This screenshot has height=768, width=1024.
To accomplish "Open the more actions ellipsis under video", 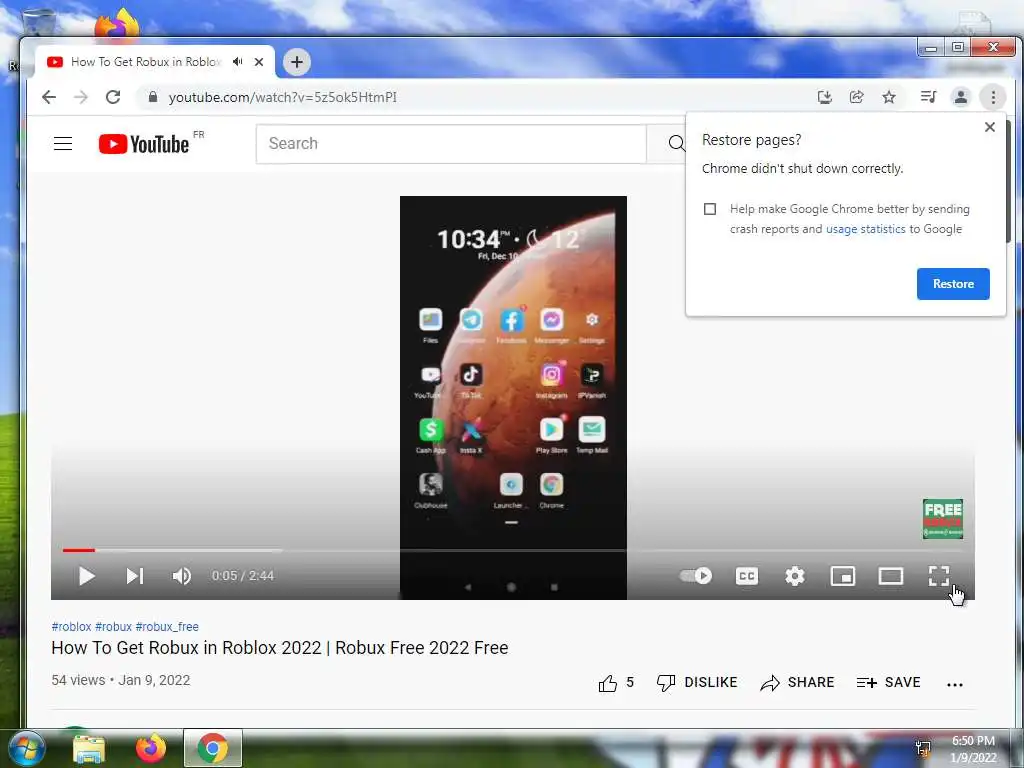I will 955,684.
